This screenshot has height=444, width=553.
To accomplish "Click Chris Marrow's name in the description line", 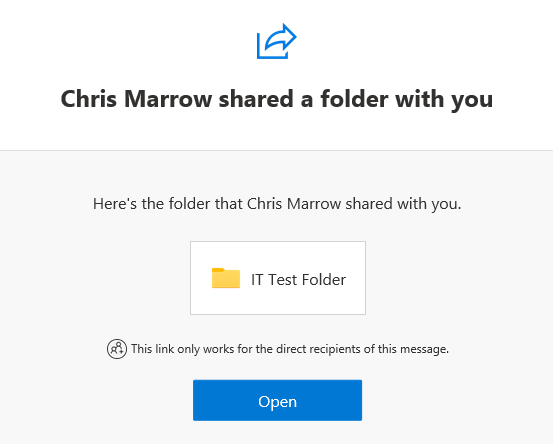I will point(294,204).
